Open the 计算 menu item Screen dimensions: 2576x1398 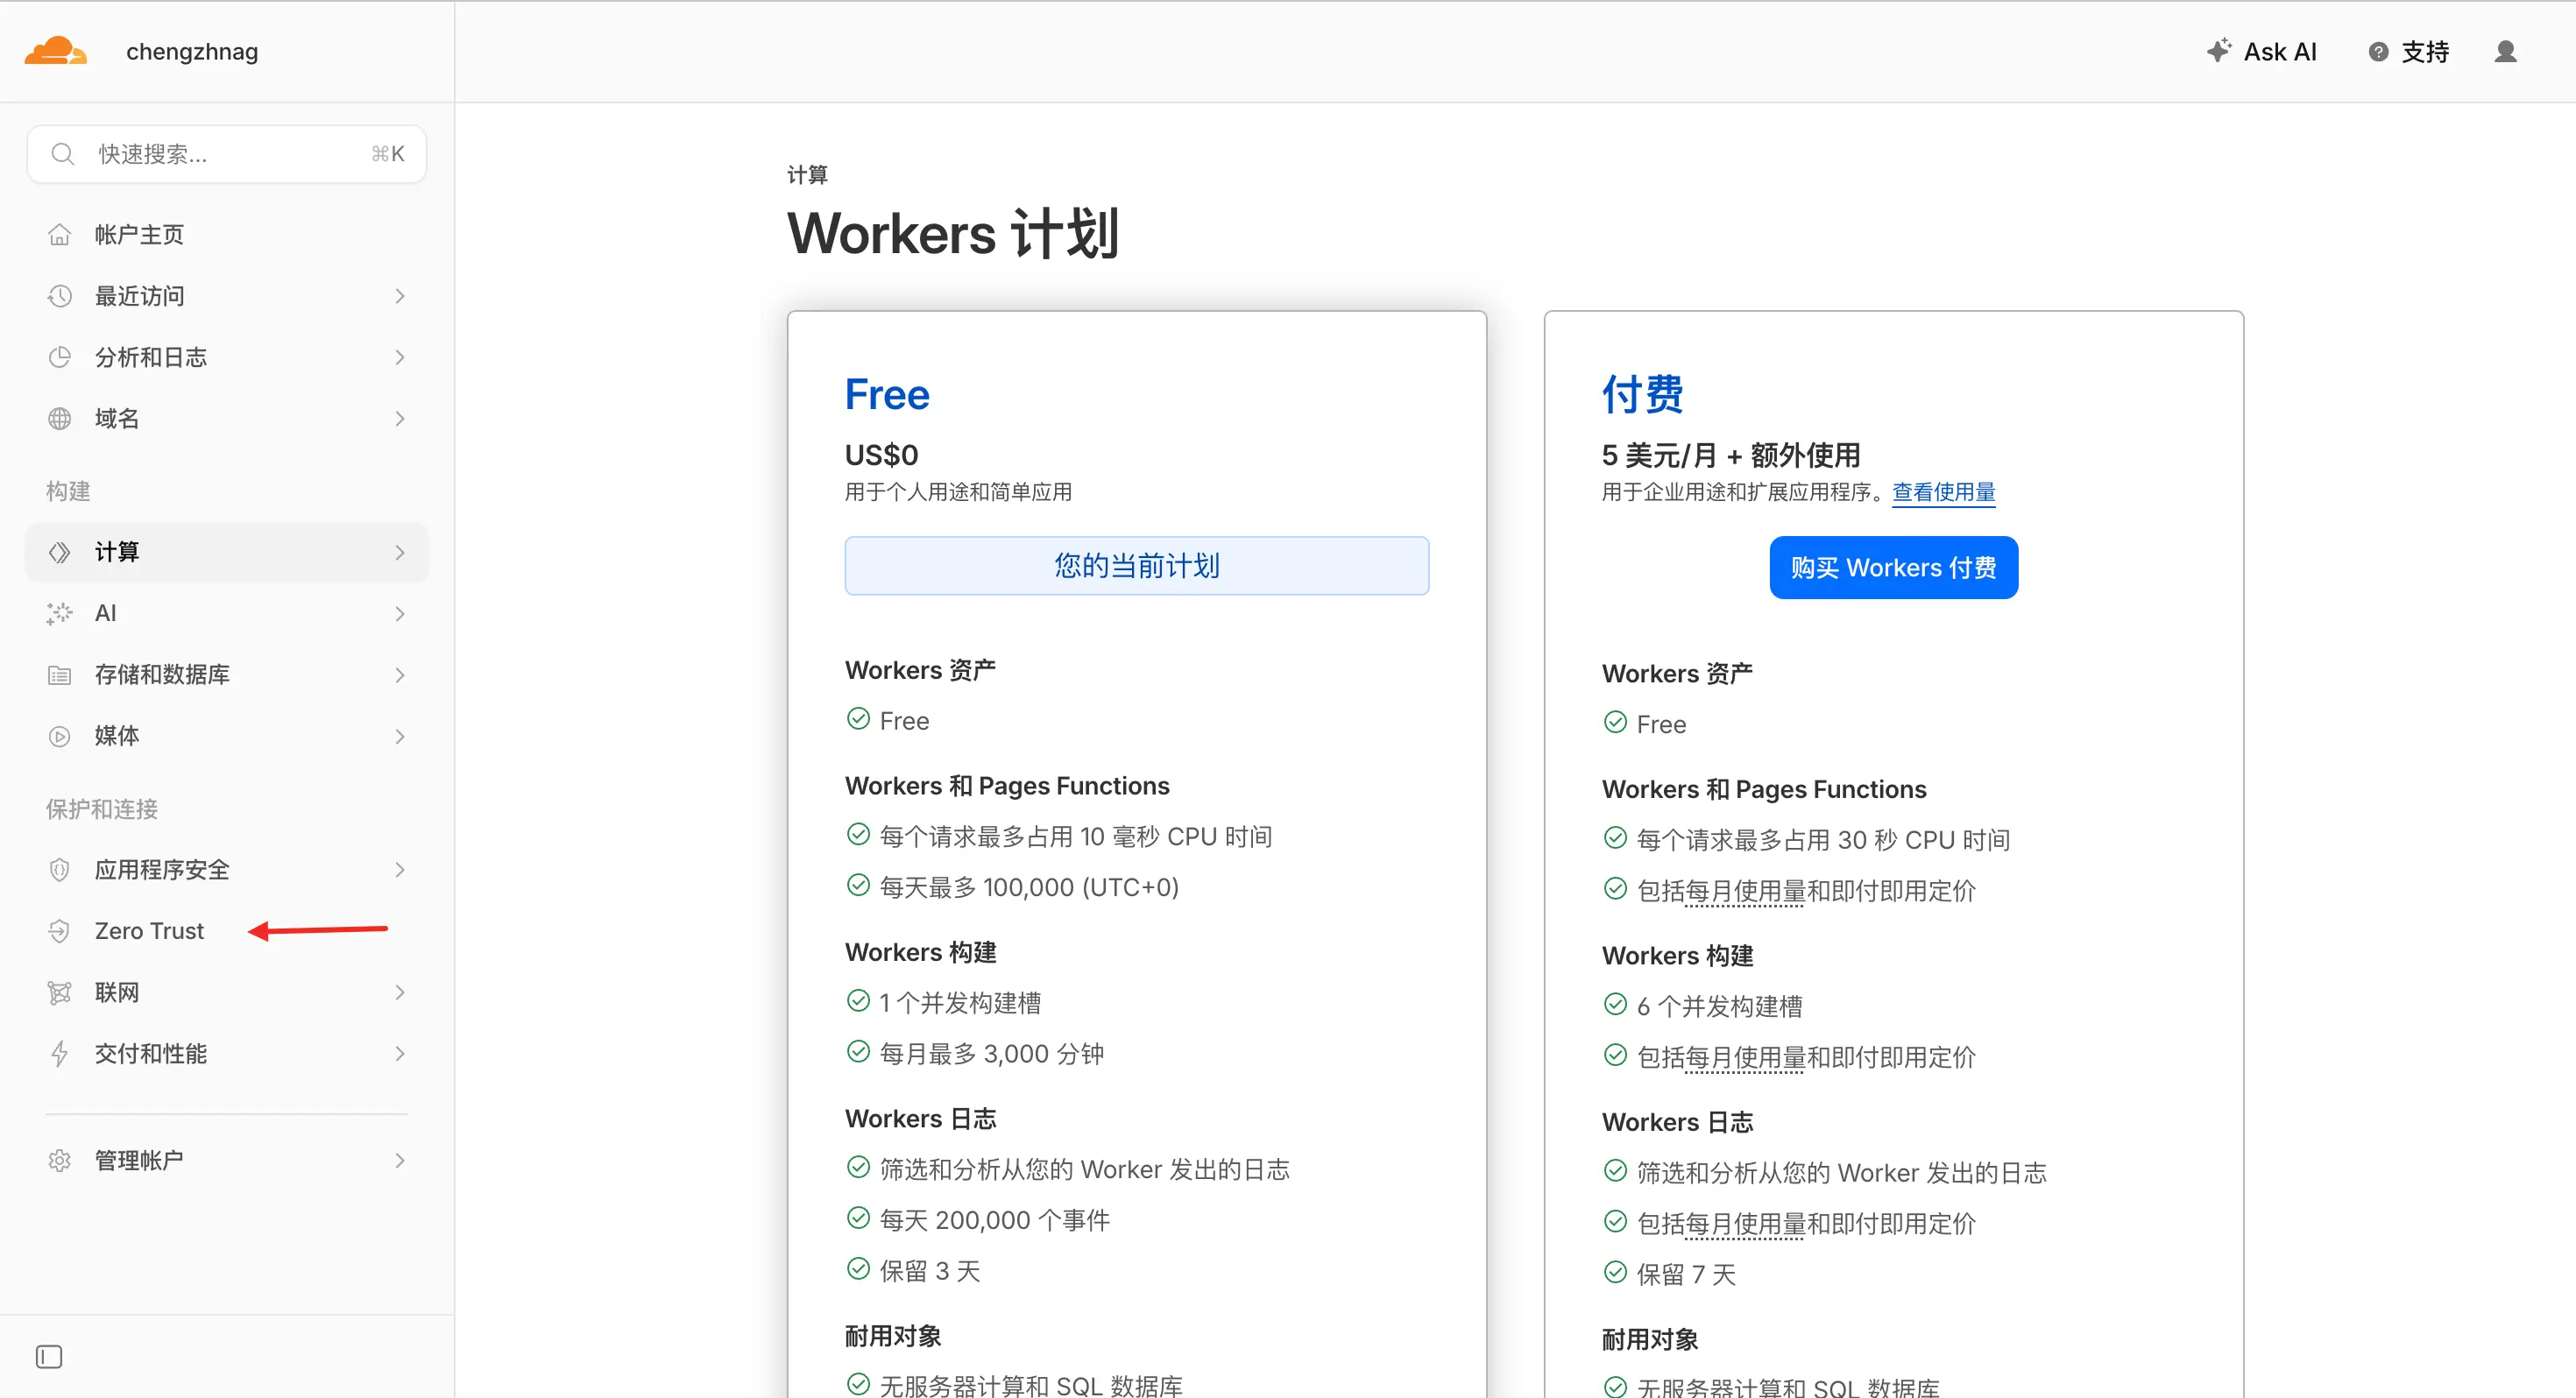117,552
